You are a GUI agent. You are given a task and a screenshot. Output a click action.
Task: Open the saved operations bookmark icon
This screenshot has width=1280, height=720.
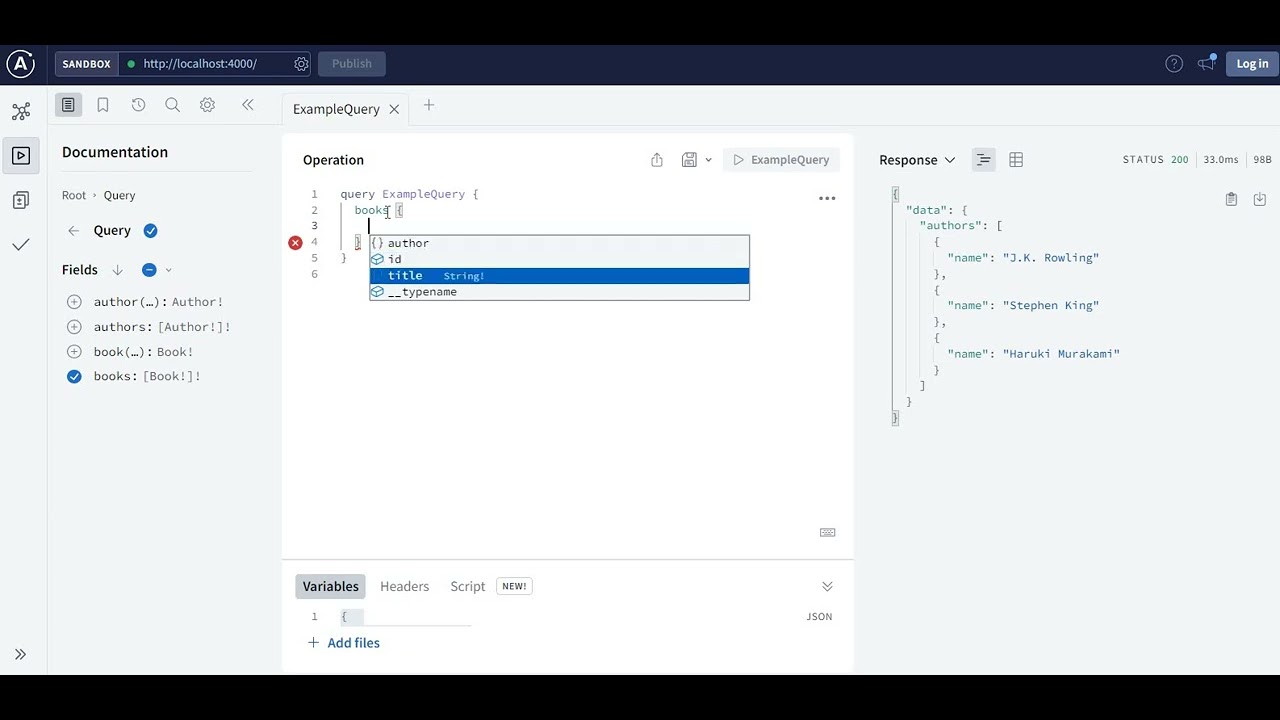coord(103,105)
